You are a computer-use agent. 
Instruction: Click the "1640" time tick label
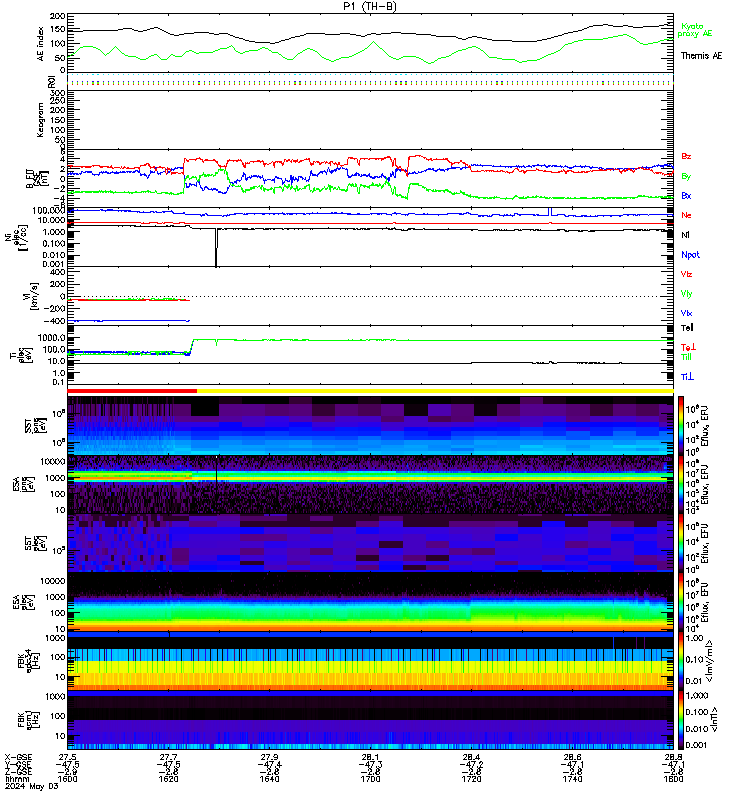269,779
